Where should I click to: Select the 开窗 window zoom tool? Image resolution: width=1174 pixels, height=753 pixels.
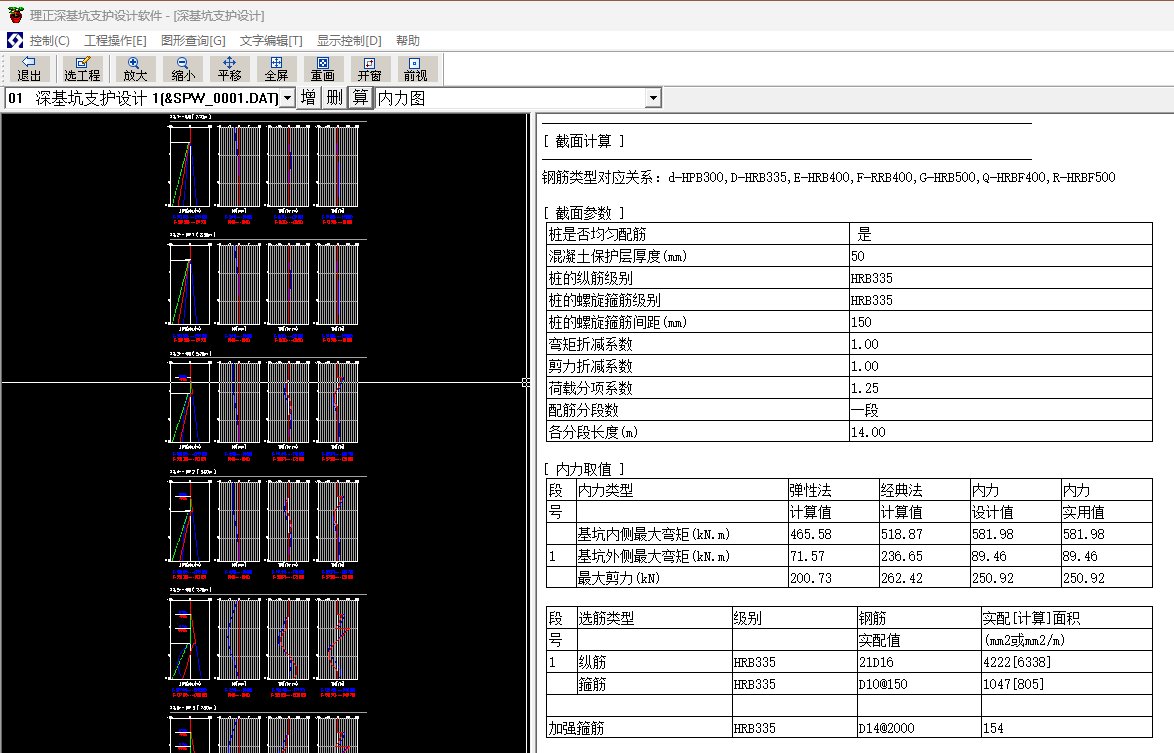click(369, 69)
